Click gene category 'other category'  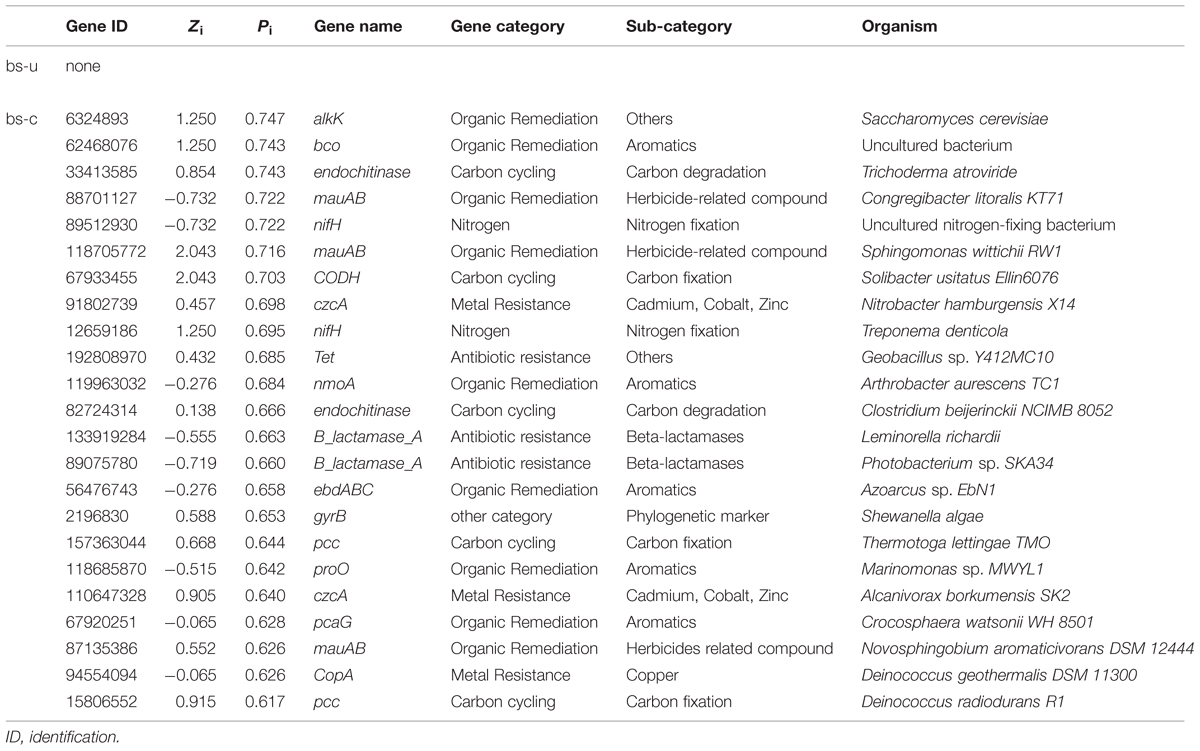501,516
